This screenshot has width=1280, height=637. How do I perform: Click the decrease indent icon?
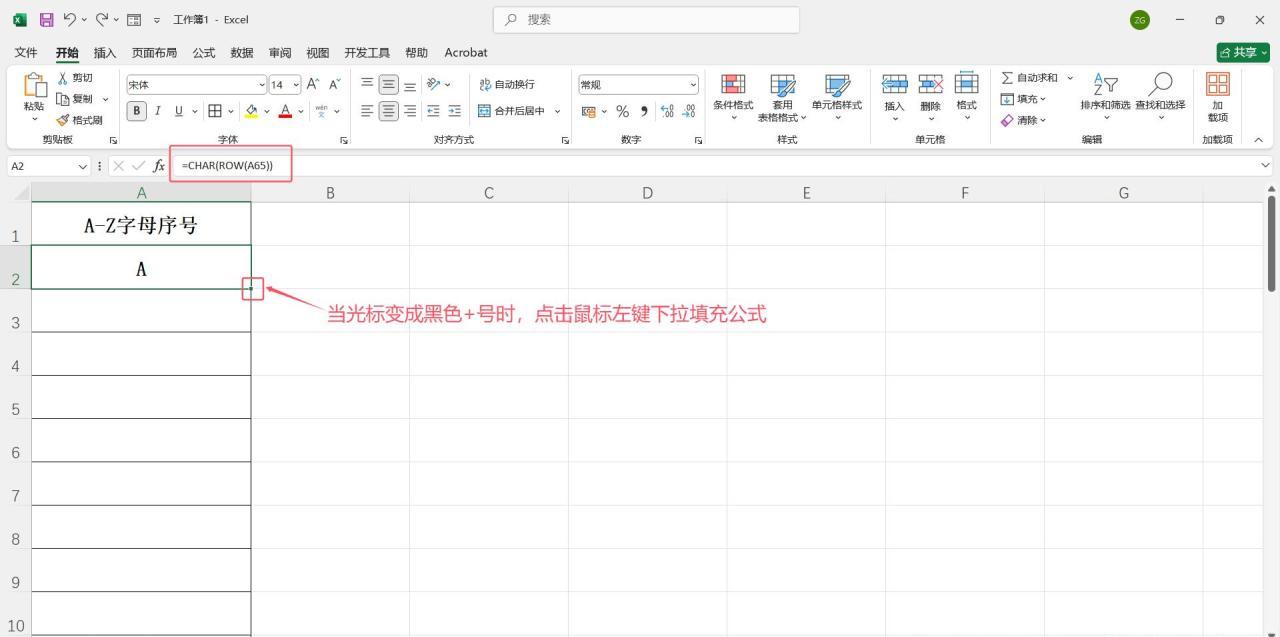click(x=433, y=111)
